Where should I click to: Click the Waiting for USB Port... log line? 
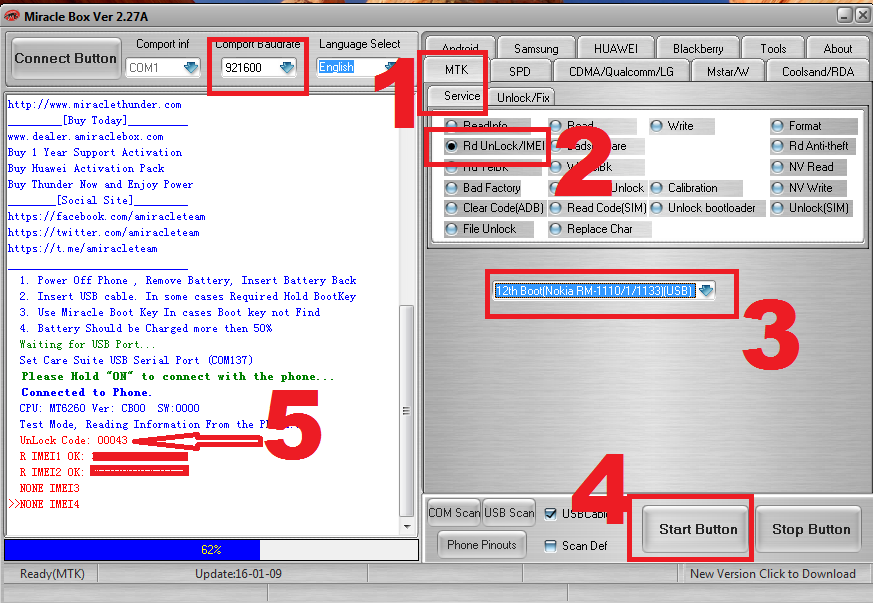[x=87, y=345]
